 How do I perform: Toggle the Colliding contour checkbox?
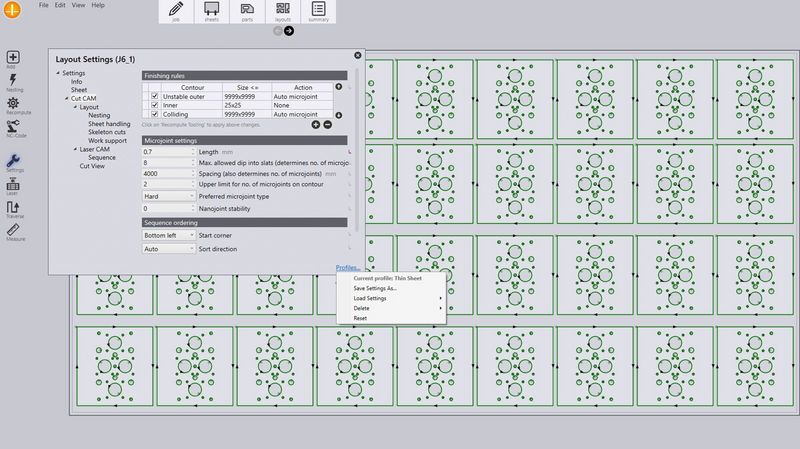coord(154,114)
